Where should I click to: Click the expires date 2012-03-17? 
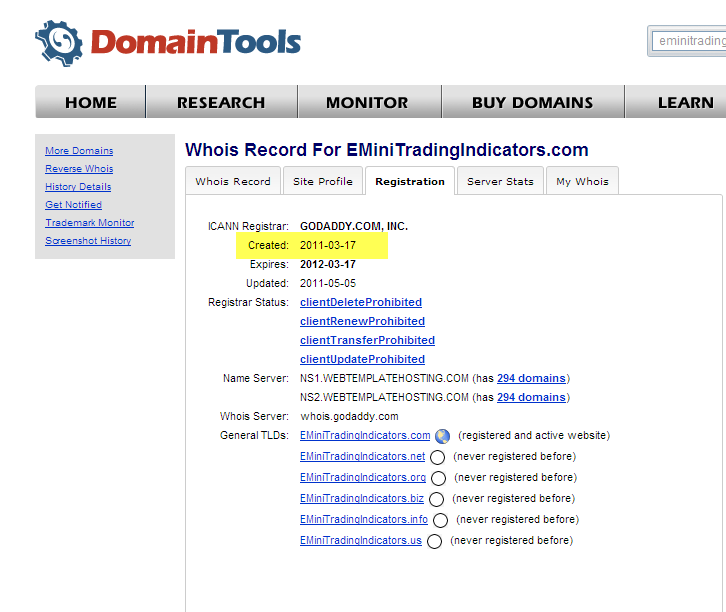[x=328, y=264]
